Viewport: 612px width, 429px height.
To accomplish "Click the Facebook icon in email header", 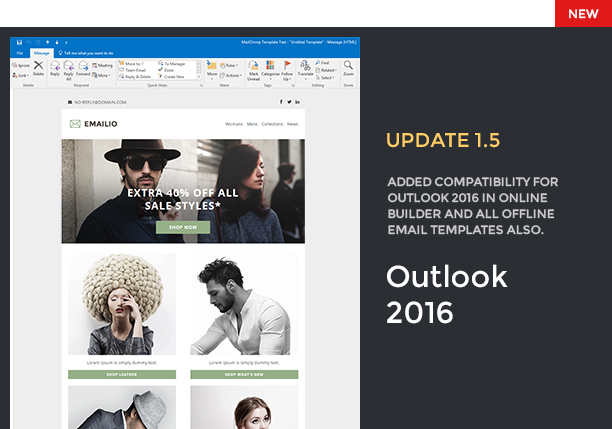I will tap(281, 102).
